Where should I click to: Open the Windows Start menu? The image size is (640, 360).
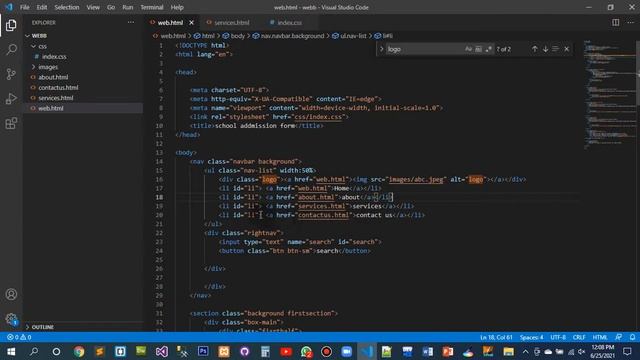[11, 351]
